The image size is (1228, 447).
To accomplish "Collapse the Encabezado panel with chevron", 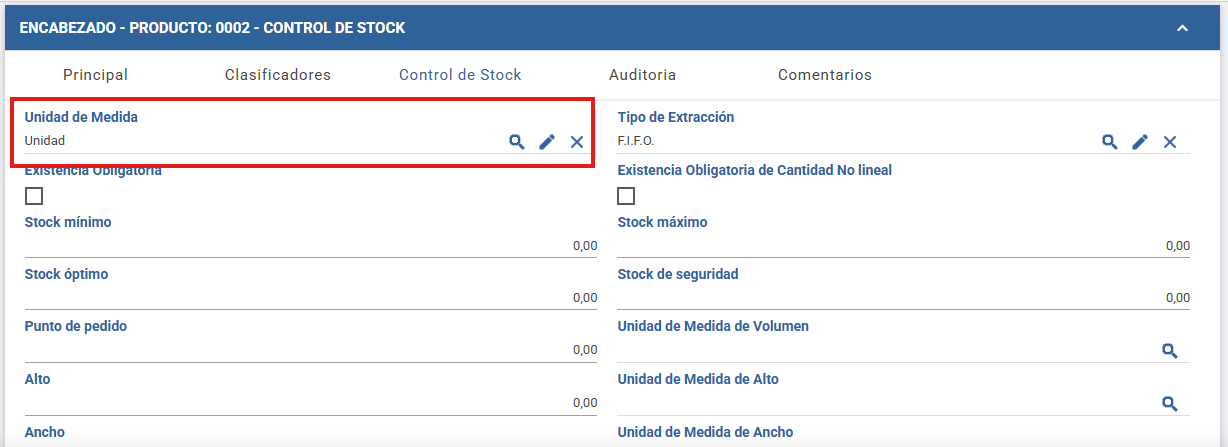I will pyautogui.click(x=1182, y=28).
